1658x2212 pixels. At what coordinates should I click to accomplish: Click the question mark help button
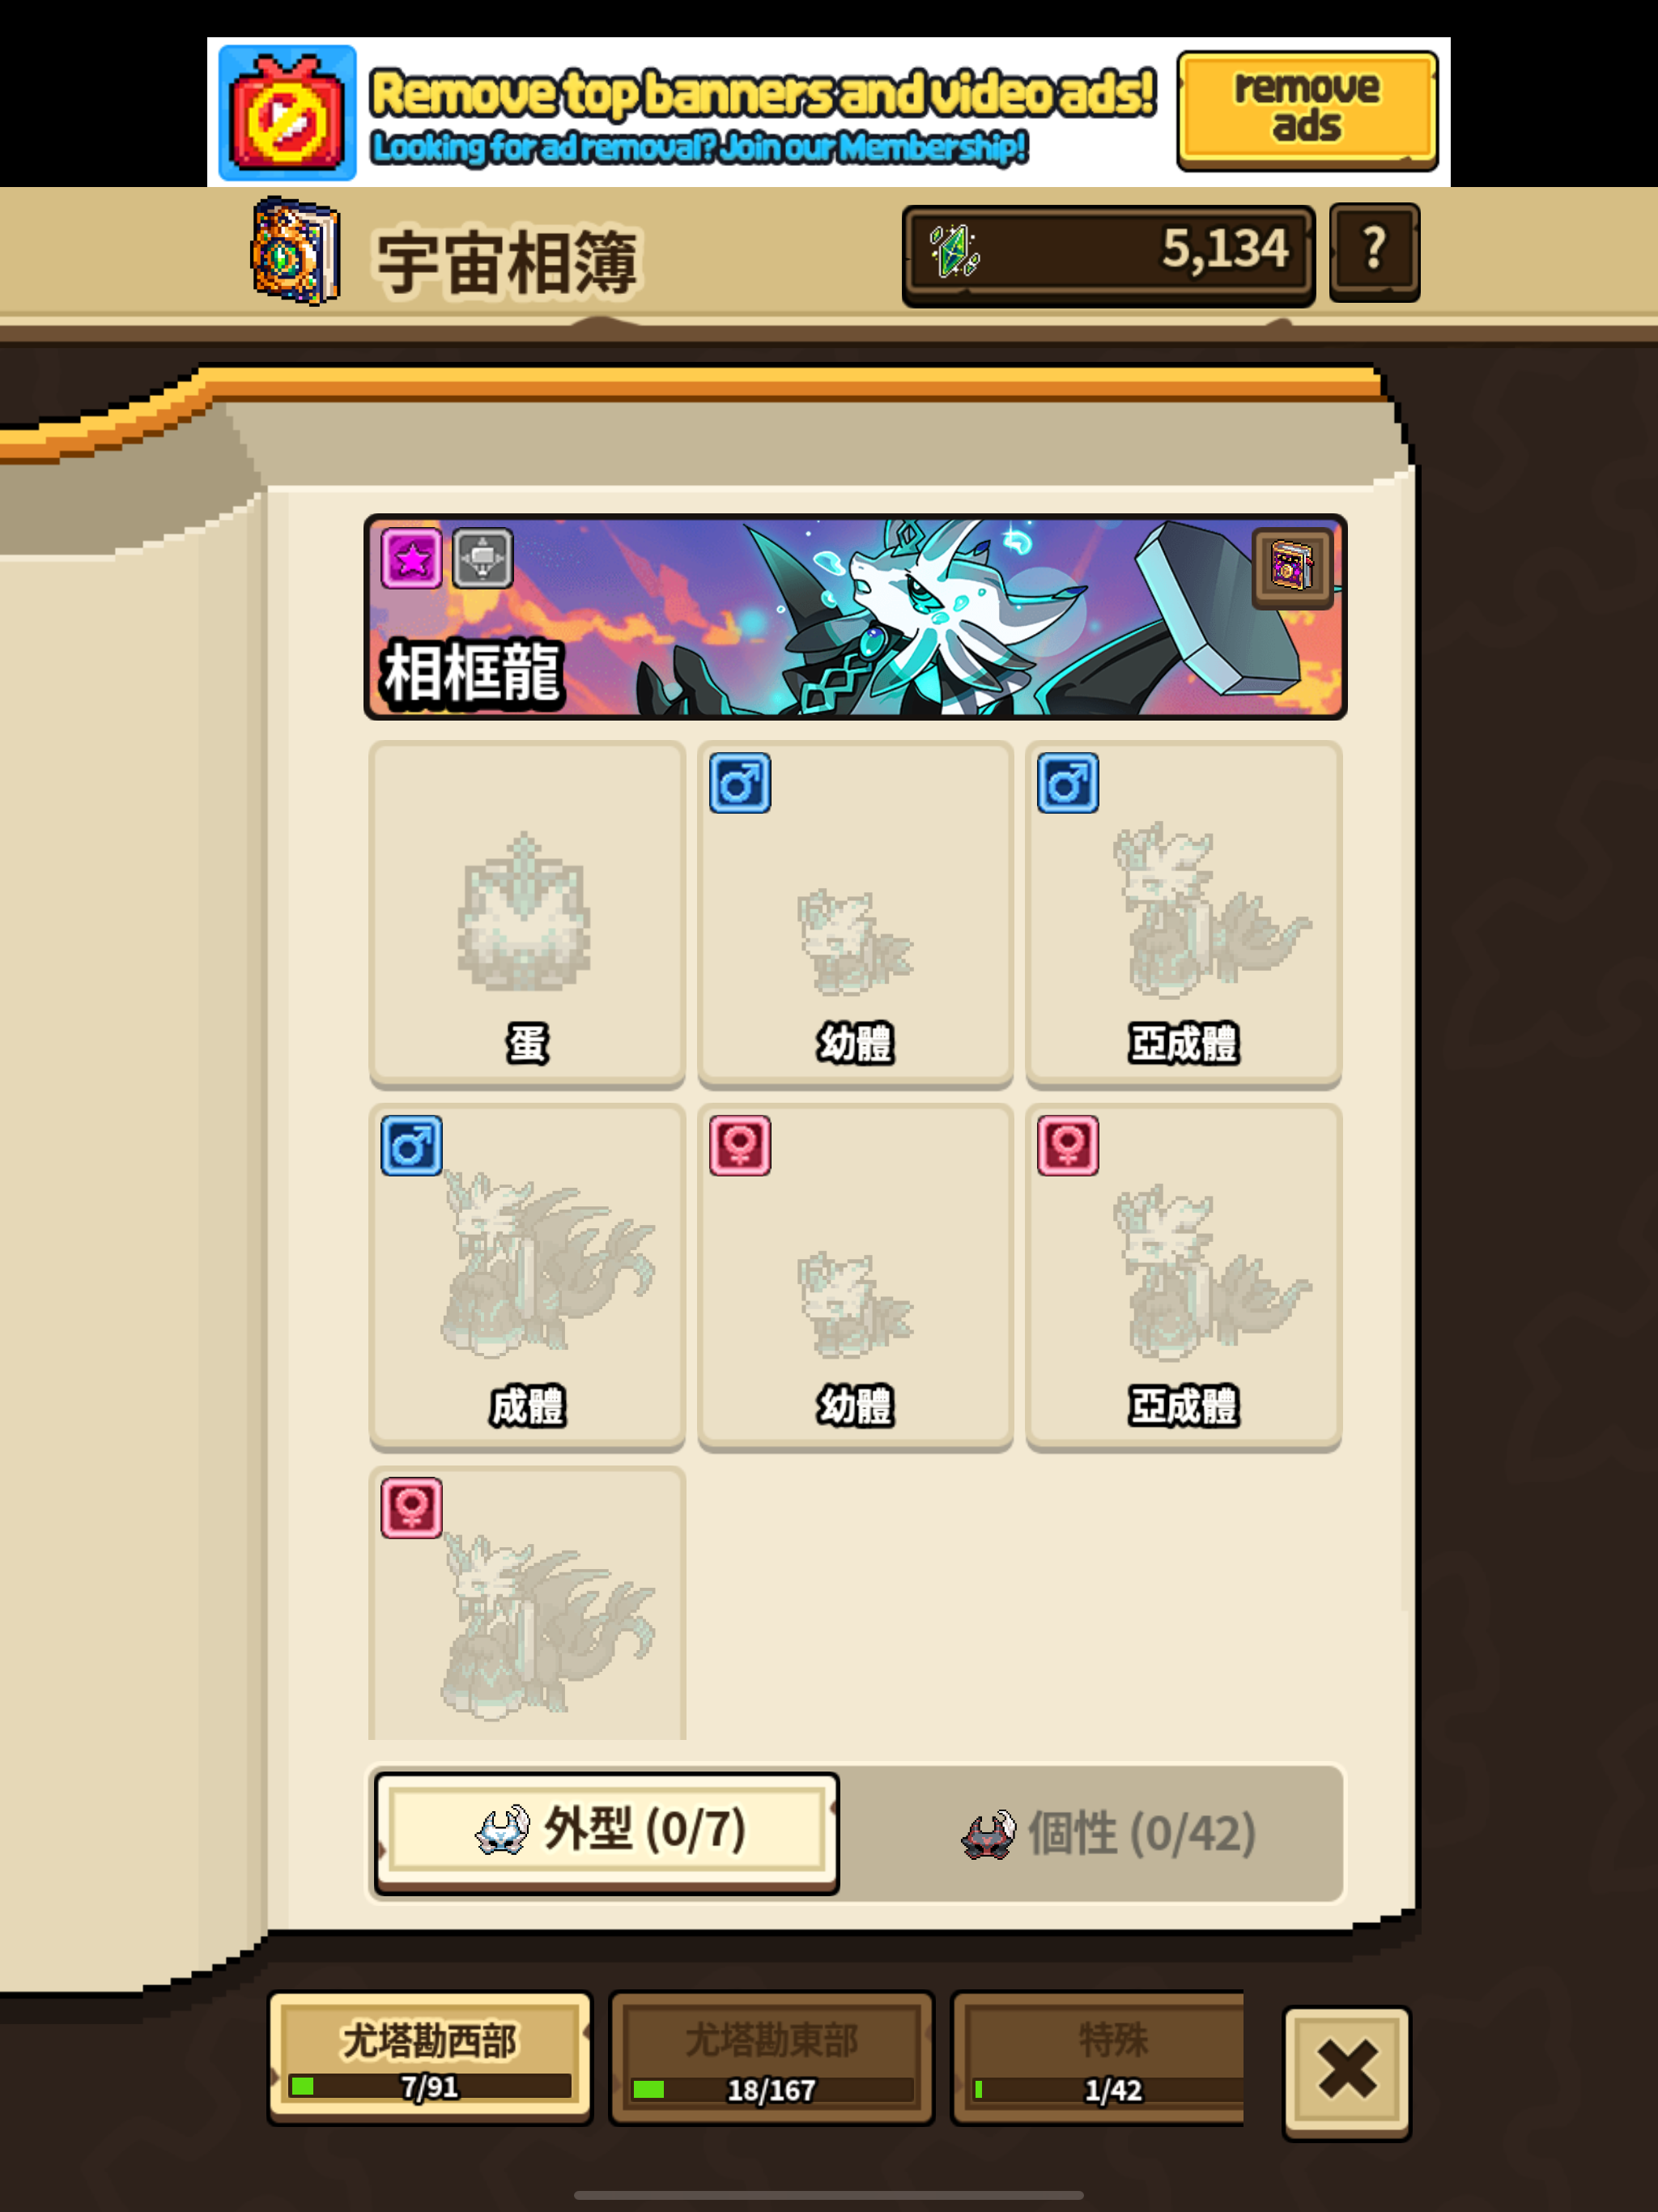pos(1374,252)
